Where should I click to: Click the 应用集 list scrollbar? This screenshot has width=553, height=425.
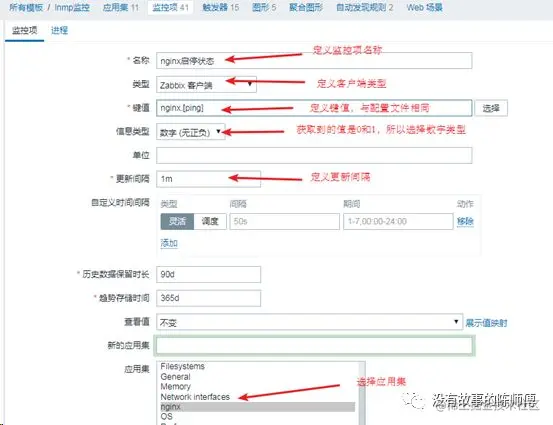[361, 393]
